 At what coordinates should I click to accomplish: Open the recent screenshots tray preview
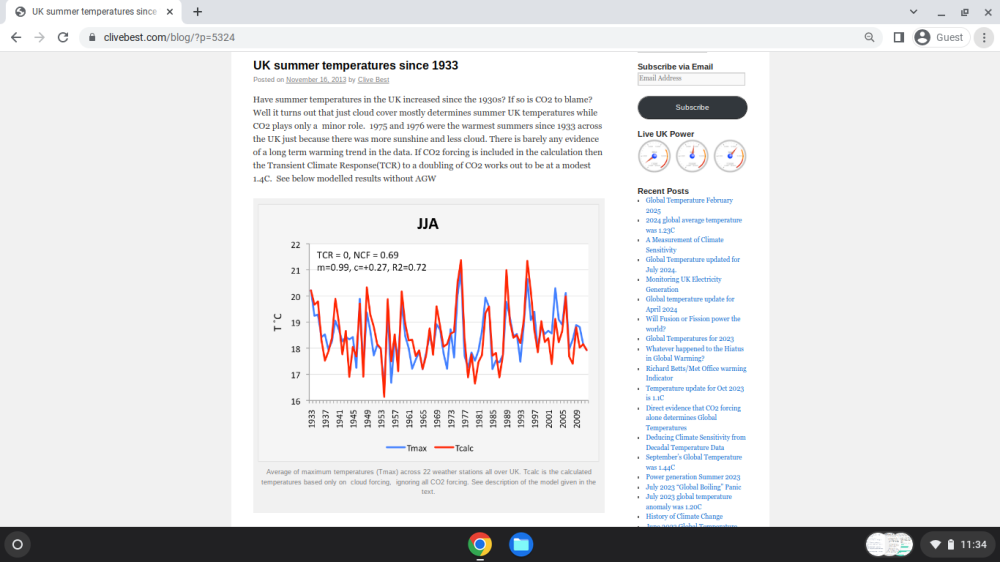(889, 545)
